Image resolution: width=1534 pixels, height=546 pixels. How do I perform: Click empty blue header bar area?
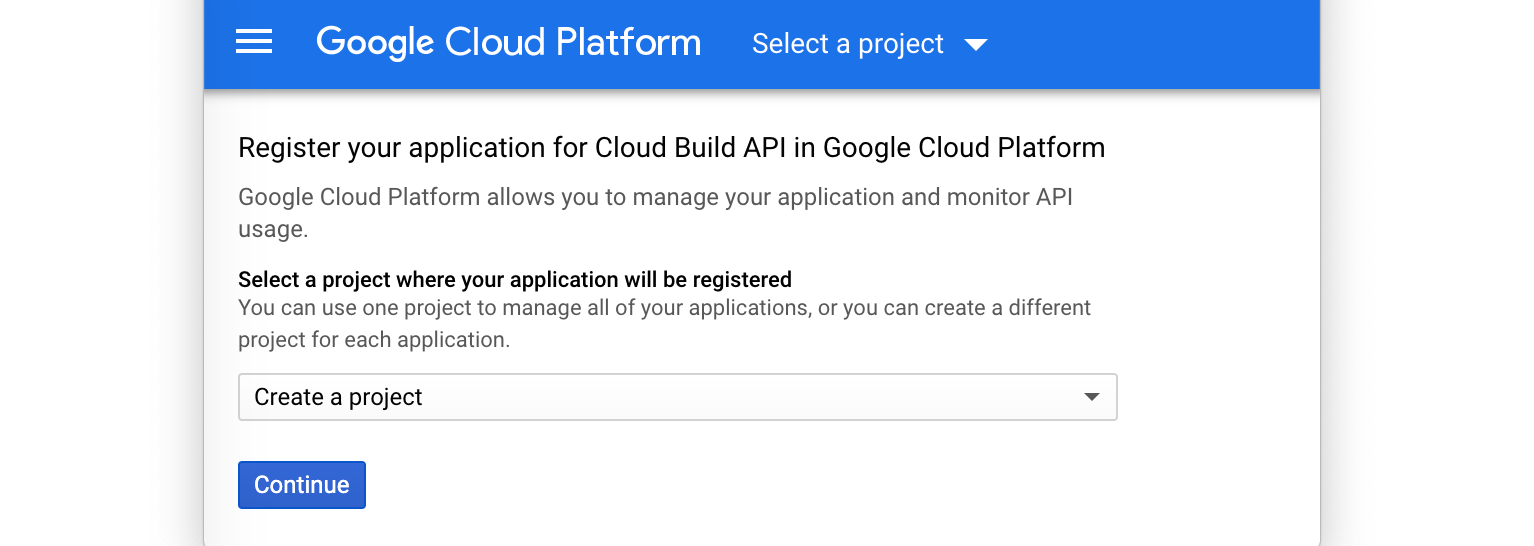click(x=1150, y=44)
